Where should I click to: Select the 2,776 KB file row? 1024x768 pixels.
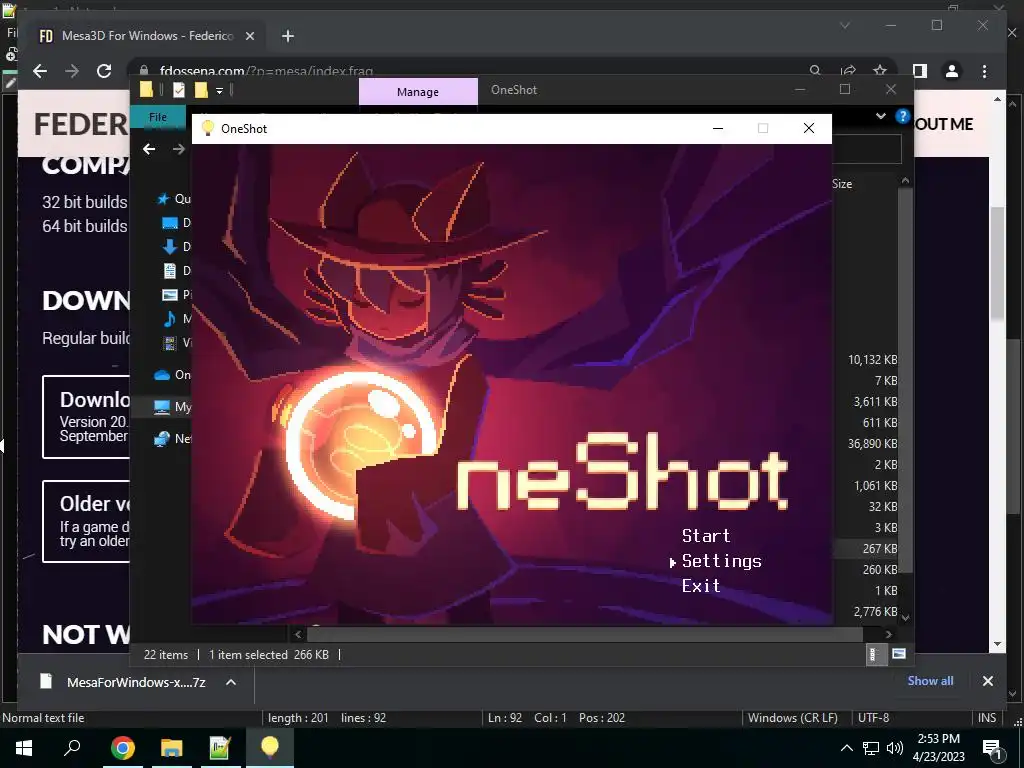875,612
